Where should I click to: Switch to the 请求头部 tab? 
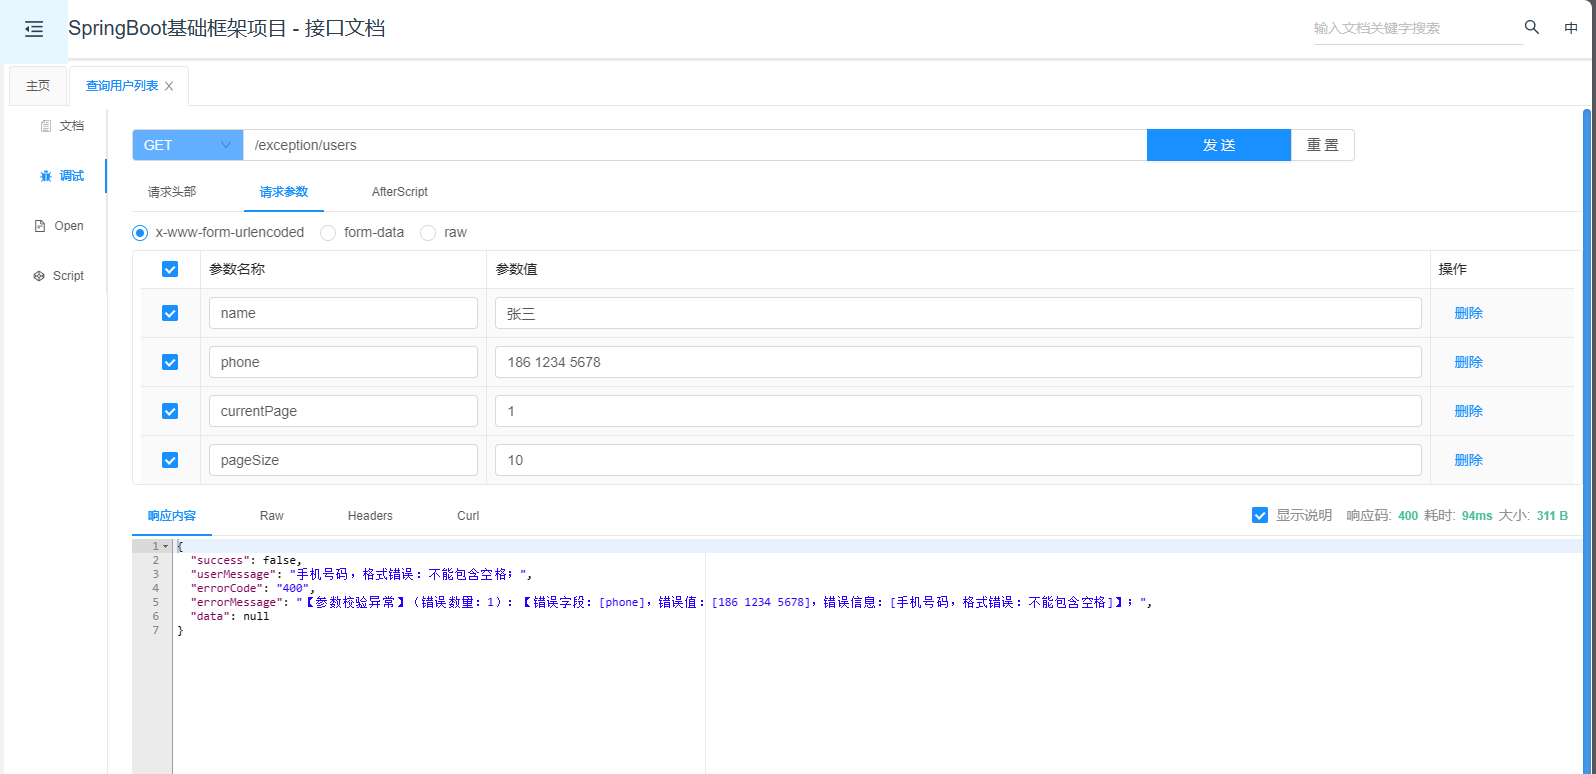pyautogui.click(x=172, y=192)
